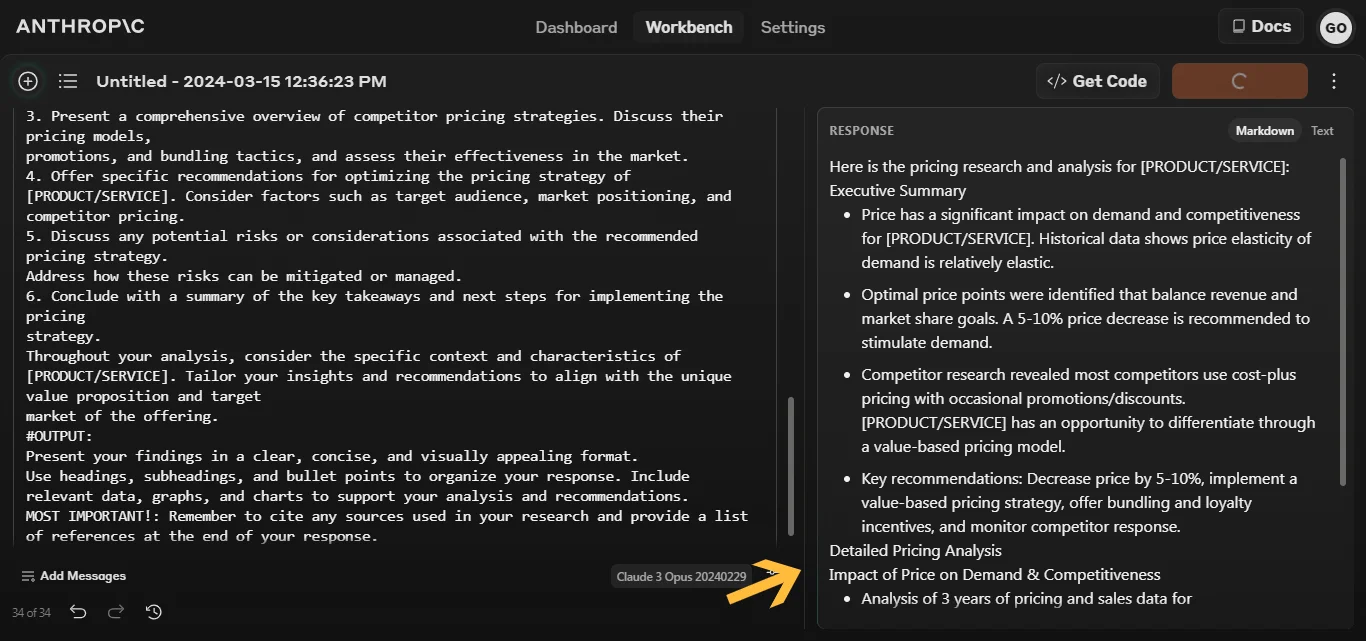
Task: Click the Get Code button
Action: click(1097, 81)
